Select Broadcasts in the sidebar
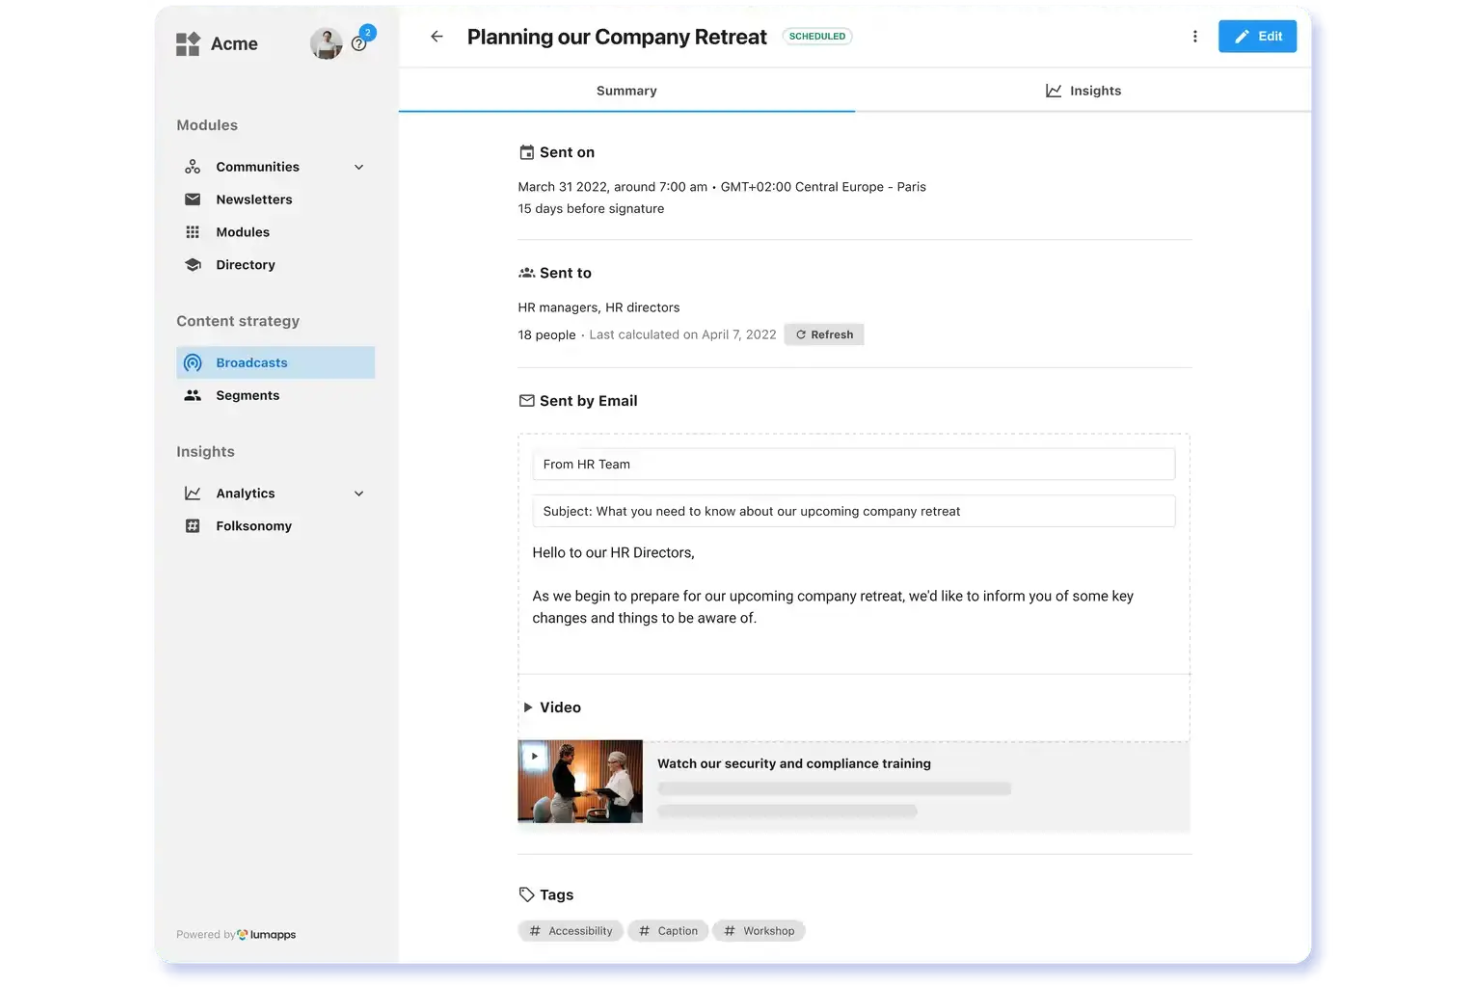The width and height of the screenshot is (1480, 987). click(275, 363)
